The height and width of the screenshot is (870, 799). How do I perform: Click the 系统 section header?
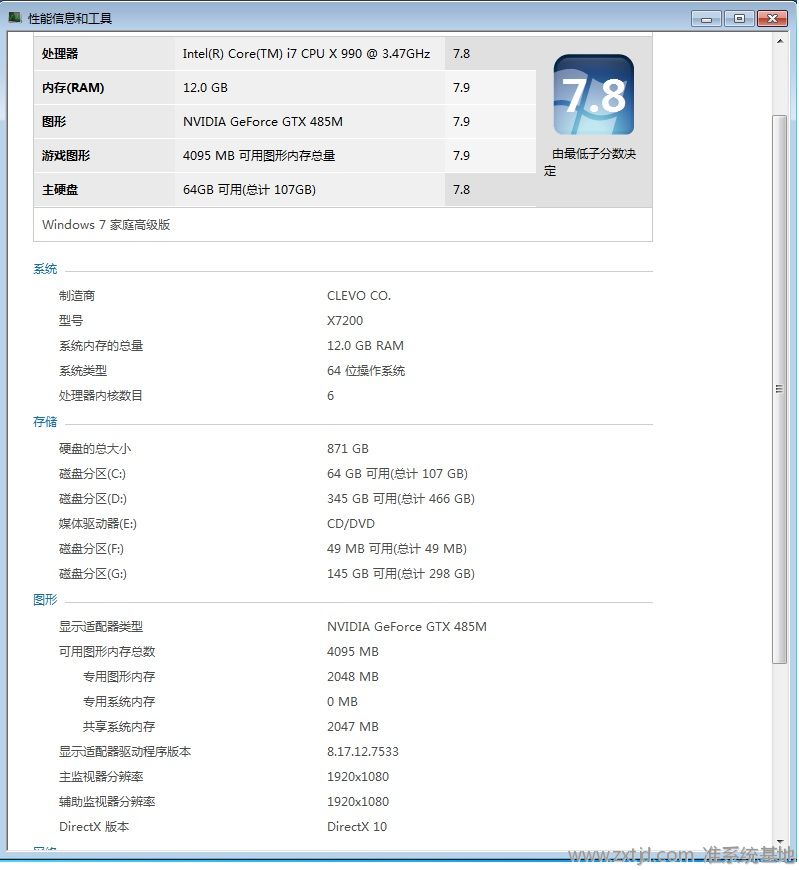pyautogui.click(x=45, y=270)
